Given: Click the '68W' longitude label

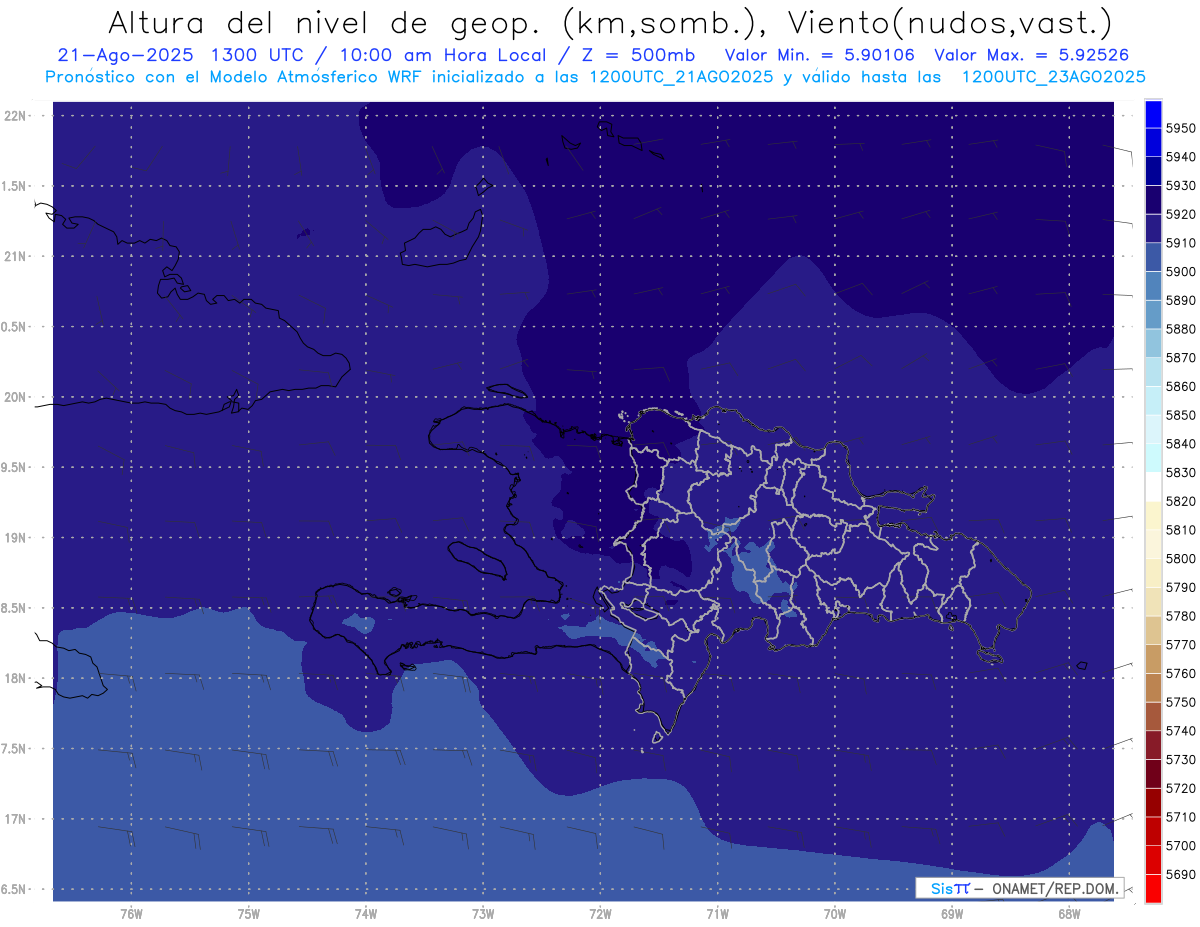Looking at the screenshot, I should coord(1068,914).
